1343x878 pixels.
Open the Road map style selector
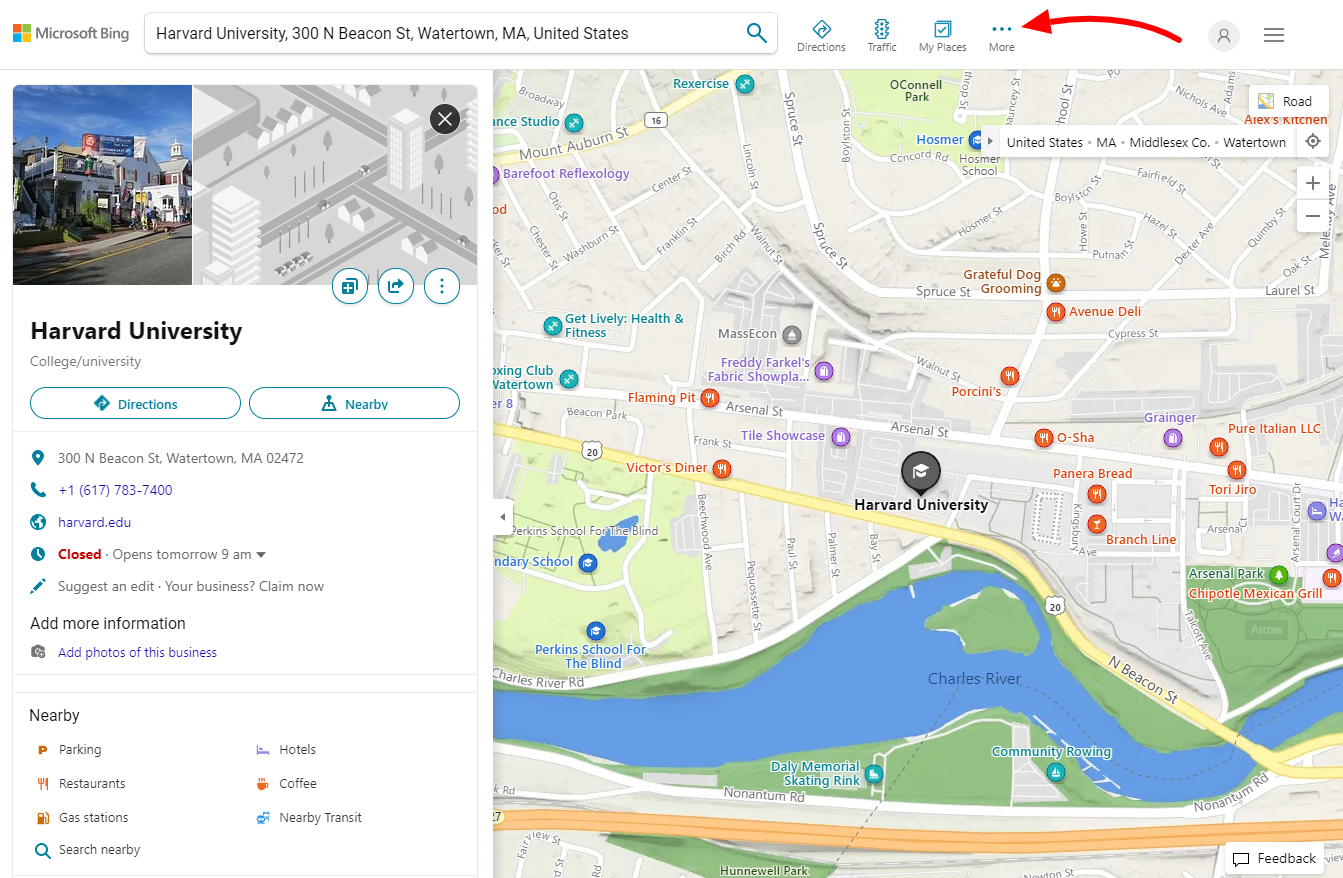[x=1288, y=101]
